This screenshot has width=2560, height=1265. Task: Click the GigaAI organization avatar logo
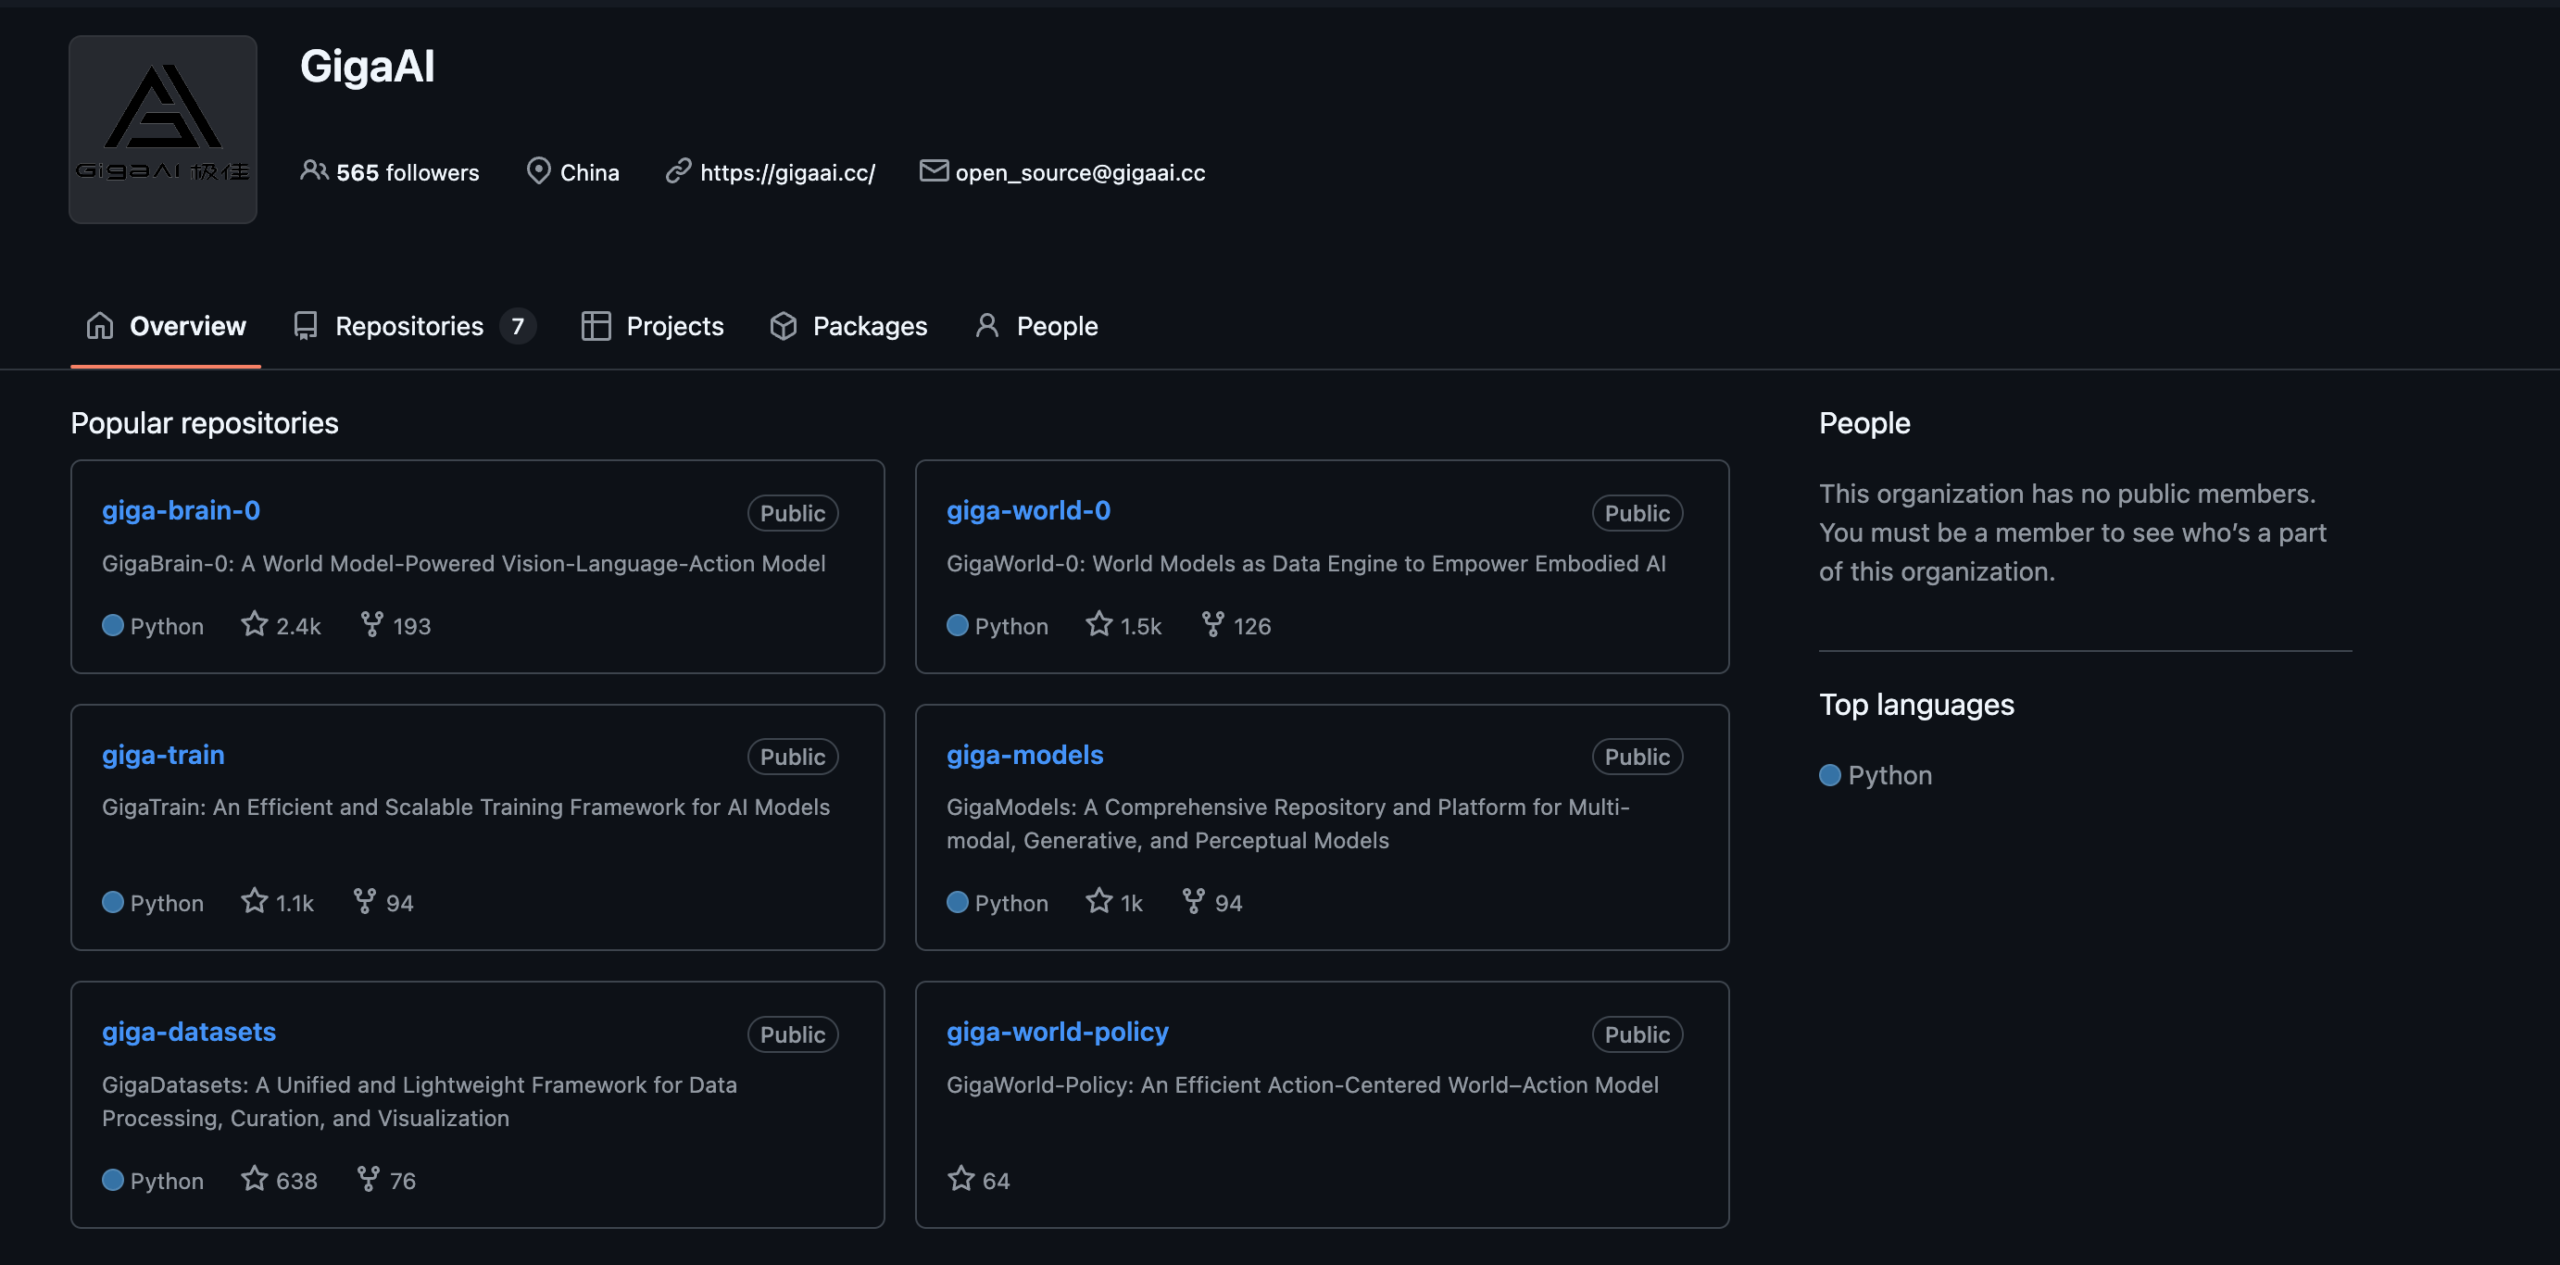(x=163, y=129)
